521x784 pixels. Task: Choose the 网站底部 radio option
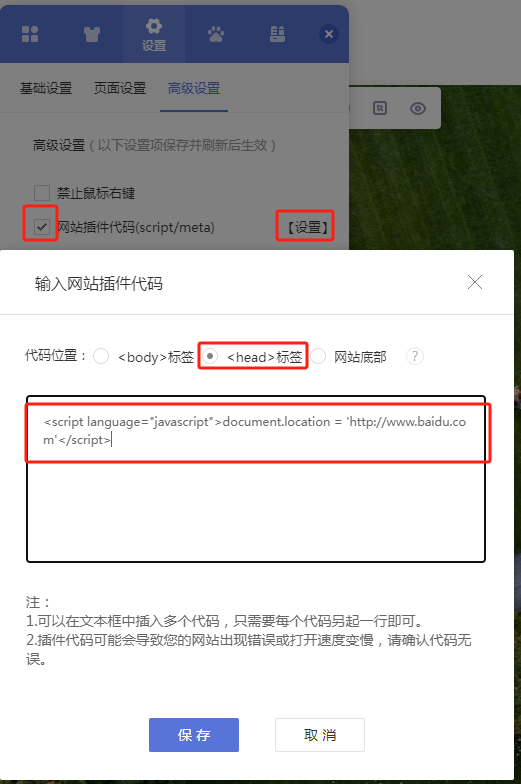[x=318, y=356]
